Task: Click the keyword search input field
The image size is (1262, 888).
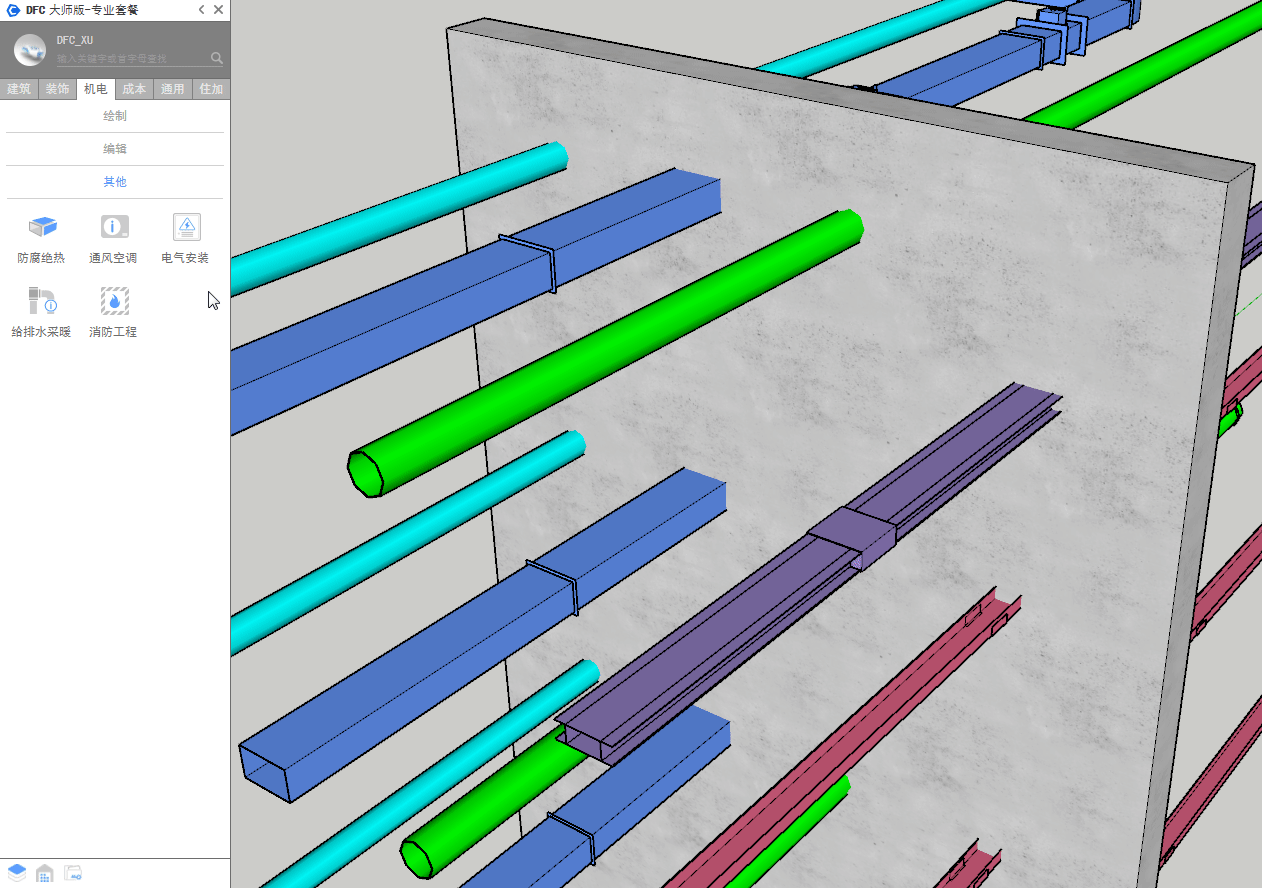Action: (130, 59)
